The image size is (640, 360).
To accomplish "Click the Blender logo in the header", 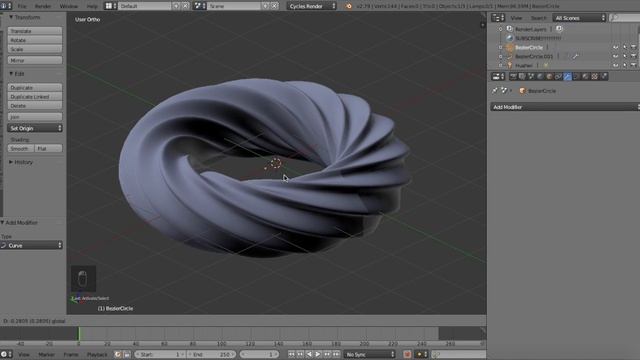I will tap(348, 6).
